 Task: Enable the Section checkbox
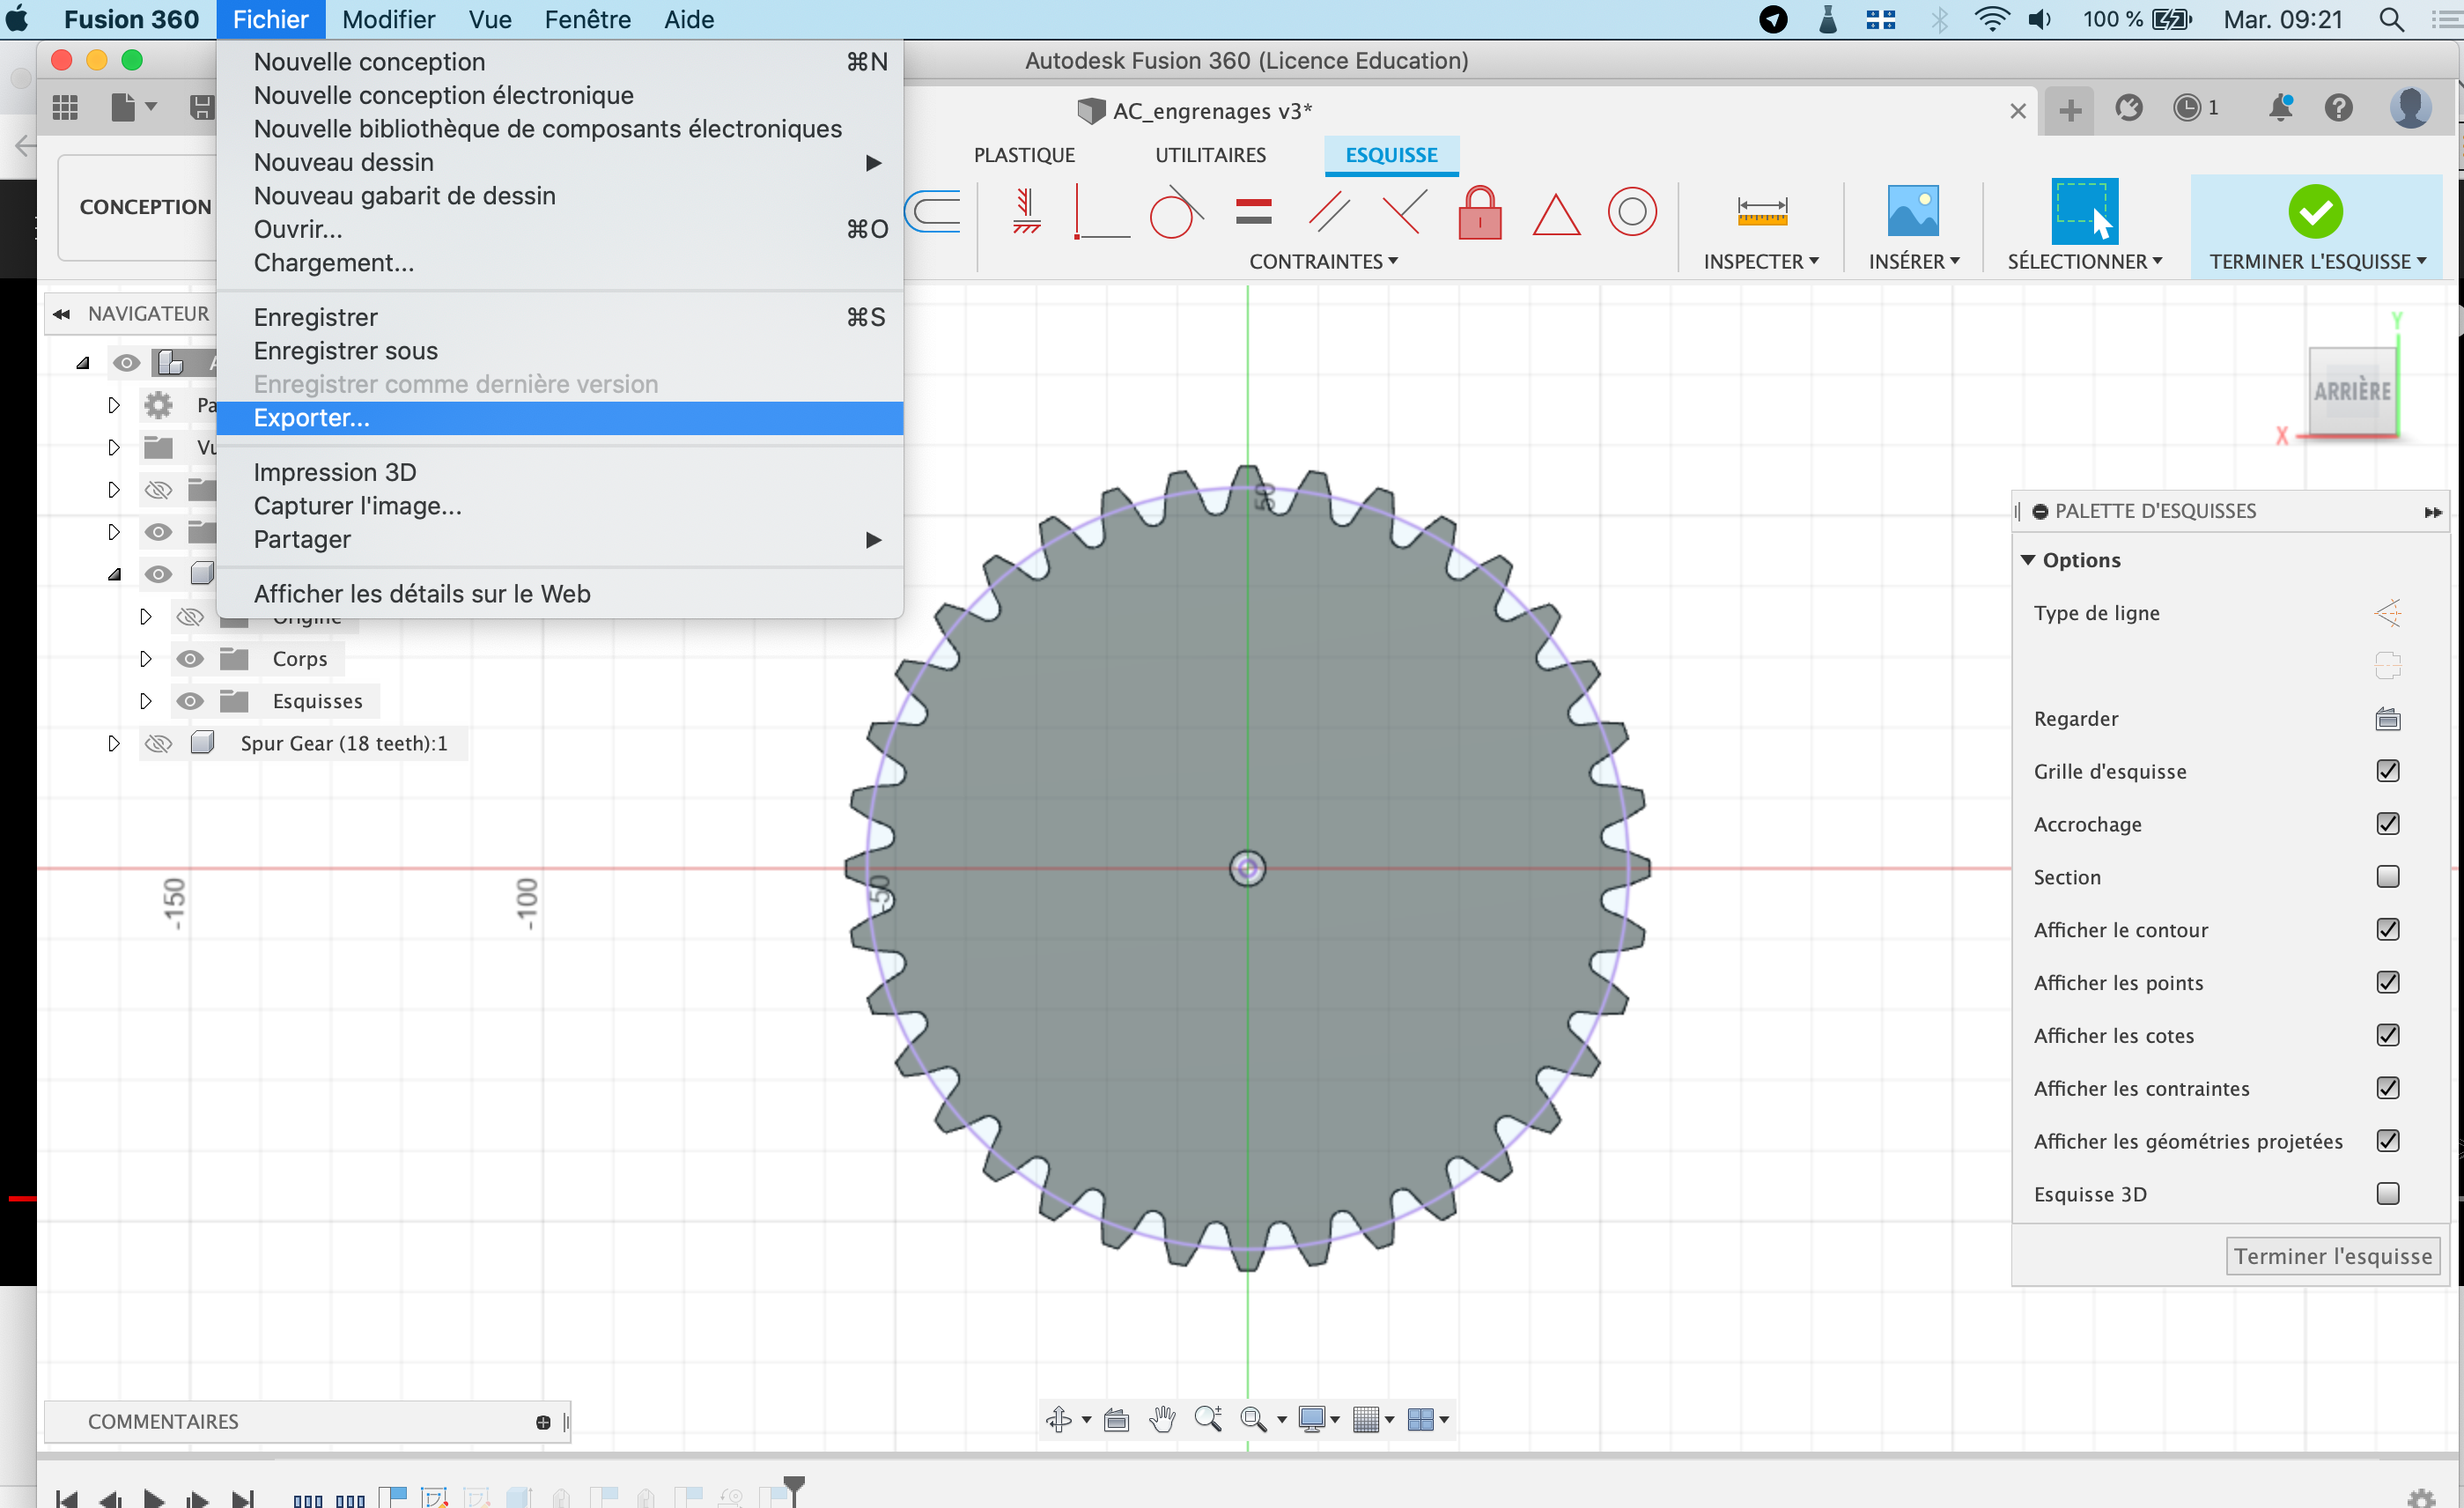click(2387, 877)
